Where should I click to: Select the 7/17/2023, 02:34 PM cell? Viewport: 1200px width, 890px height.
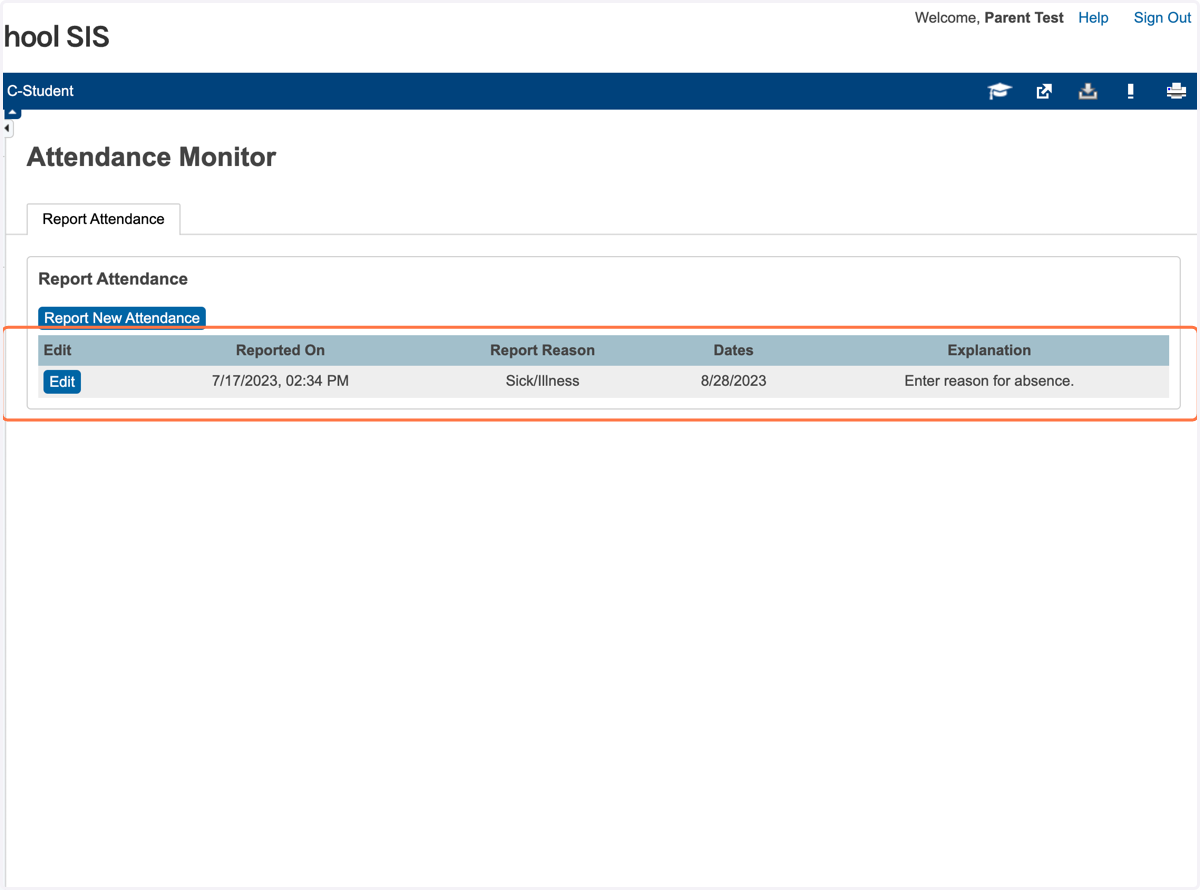280,381
